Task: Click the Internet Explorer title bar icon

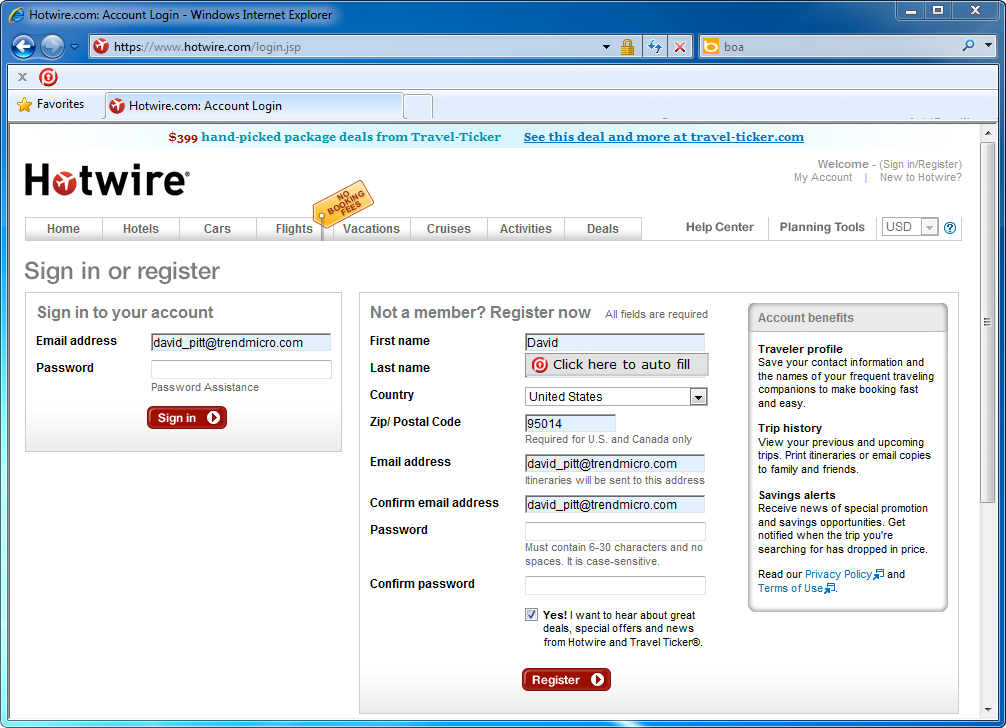Action: (17, 14)
